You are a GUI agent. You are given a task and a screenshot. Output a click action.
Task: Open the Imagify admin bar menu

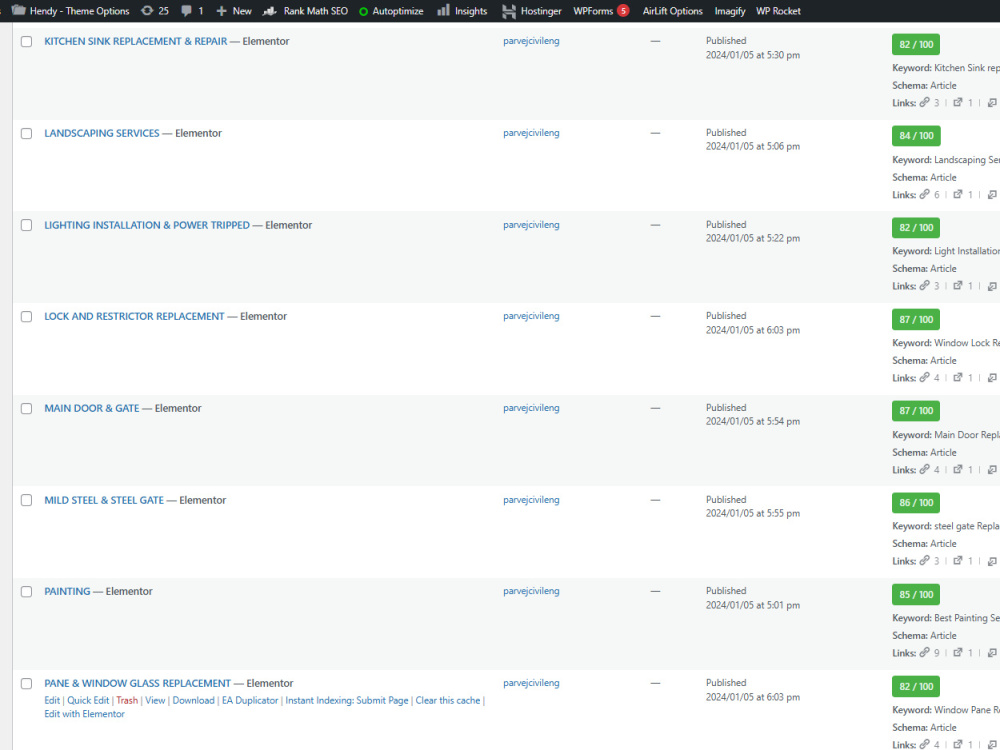pyautogui.click(x=730, y=11)
